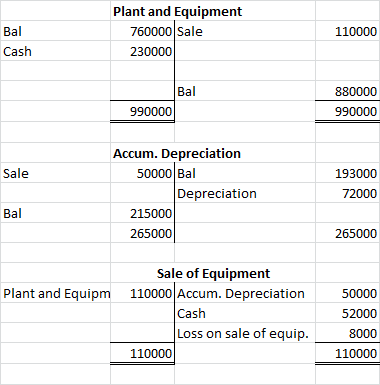Screen dimensions: 380x385
Task: Click the Bal label beside 880000
Action: pos(186,91)
